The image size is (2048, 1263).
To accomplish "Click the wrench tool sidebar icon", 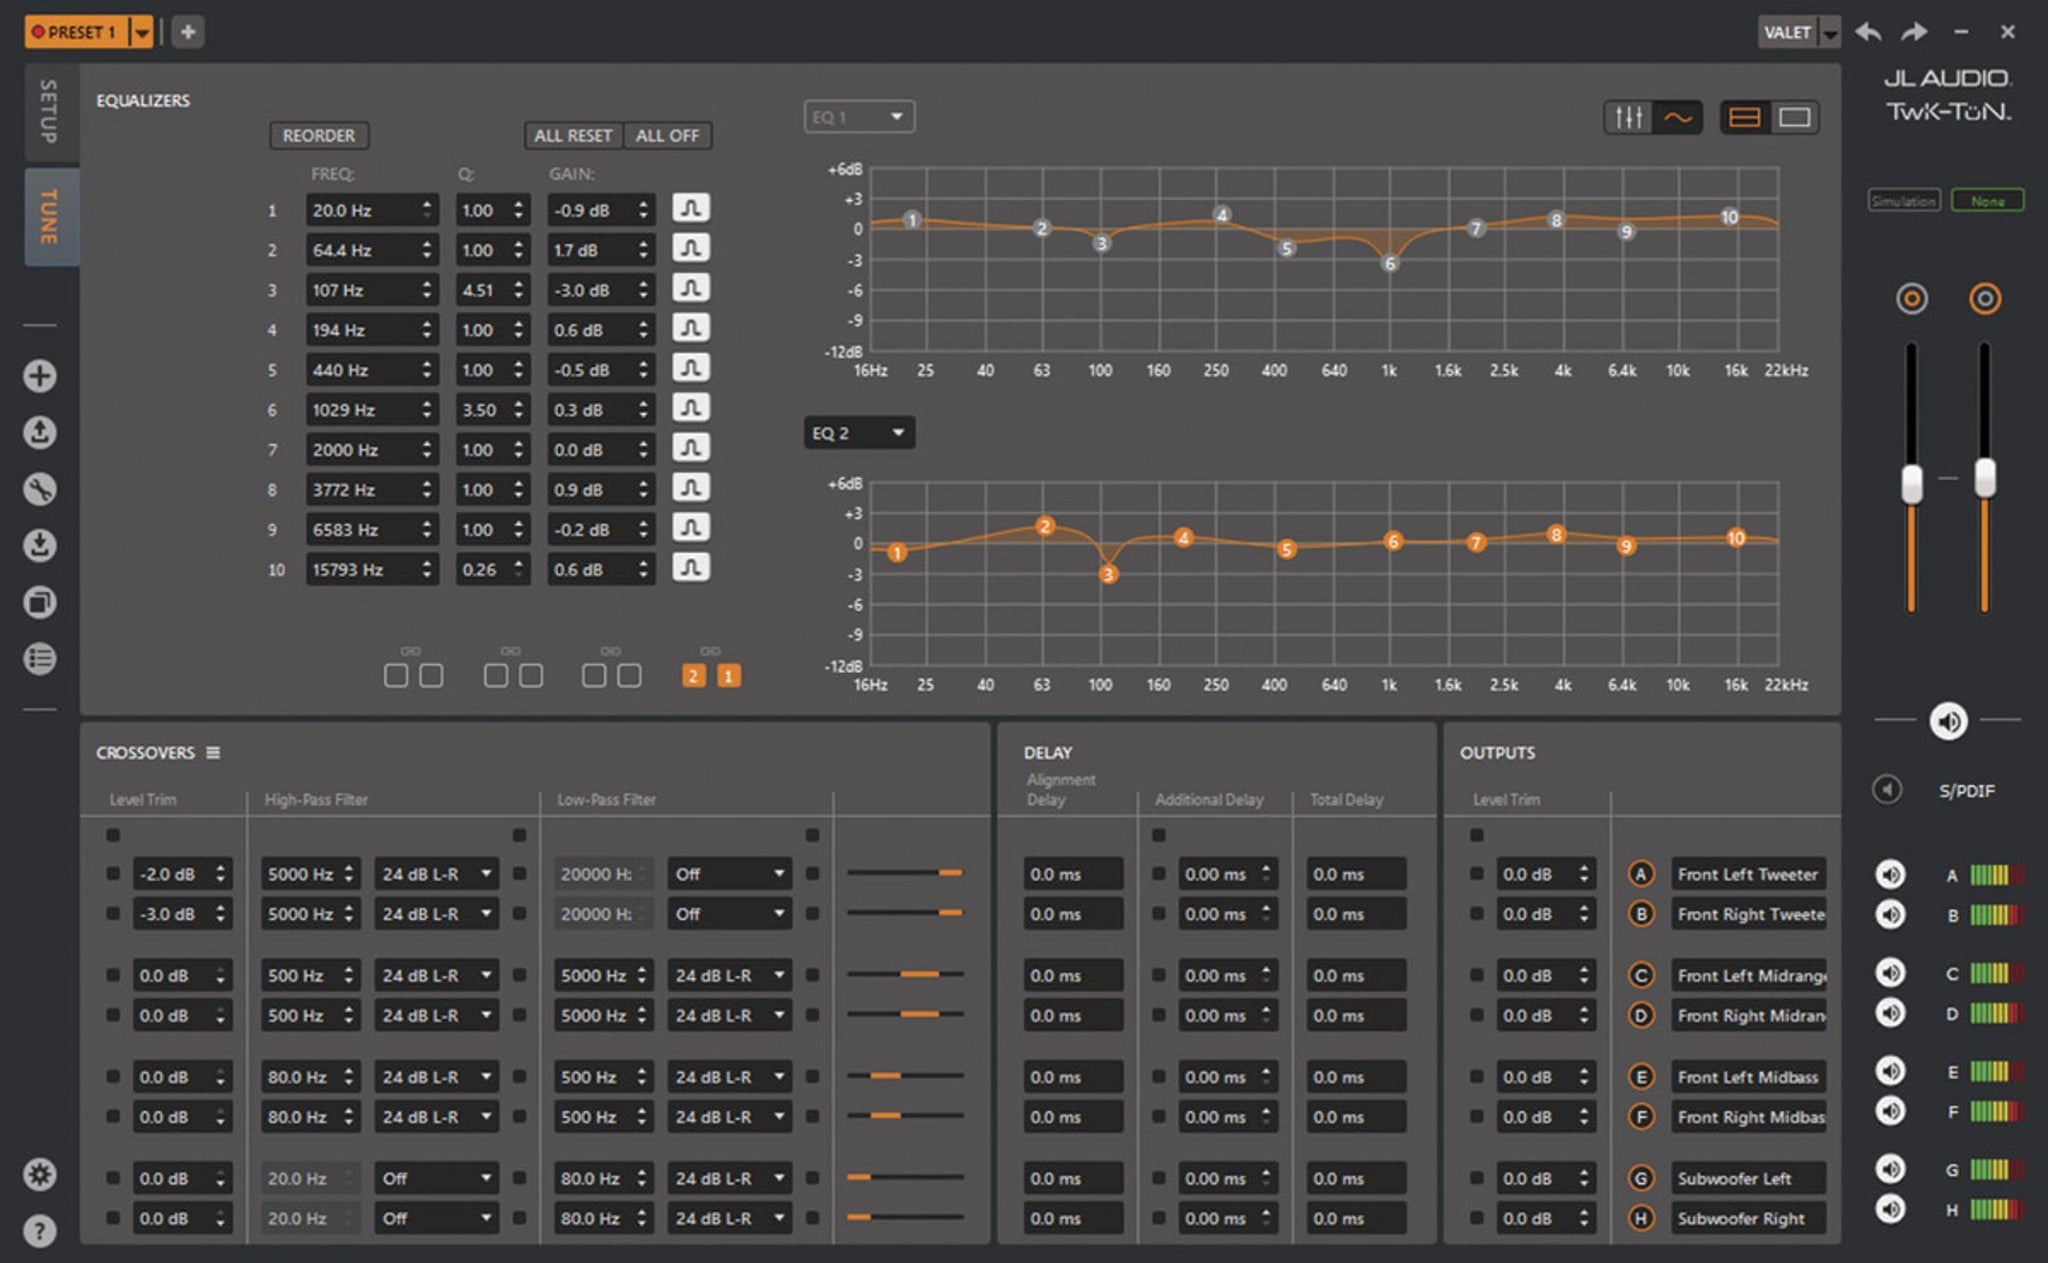I will (40, 489).
